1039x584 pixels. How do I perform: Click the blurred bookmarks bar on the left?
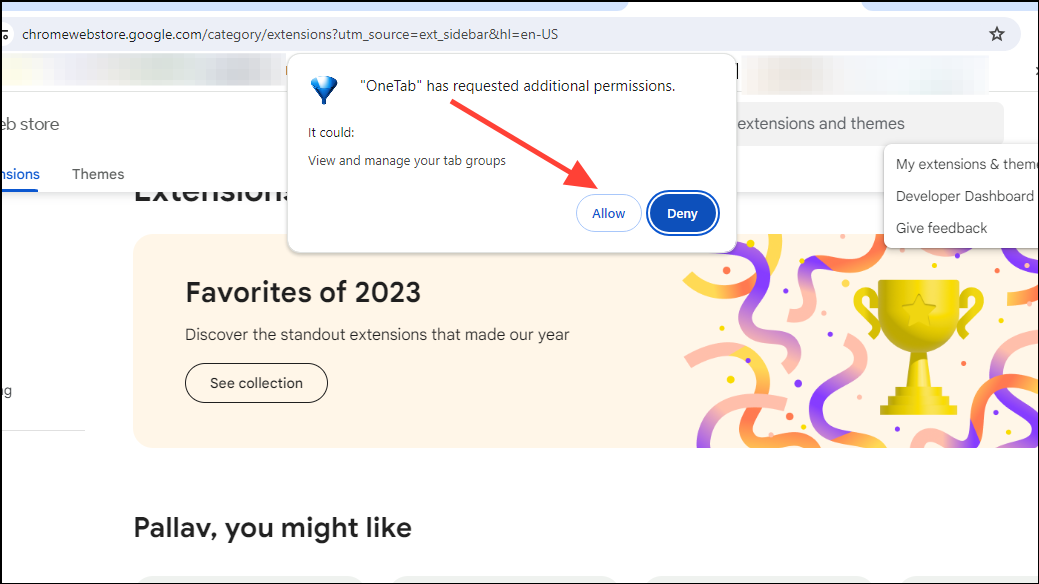(x=143, y=70)
